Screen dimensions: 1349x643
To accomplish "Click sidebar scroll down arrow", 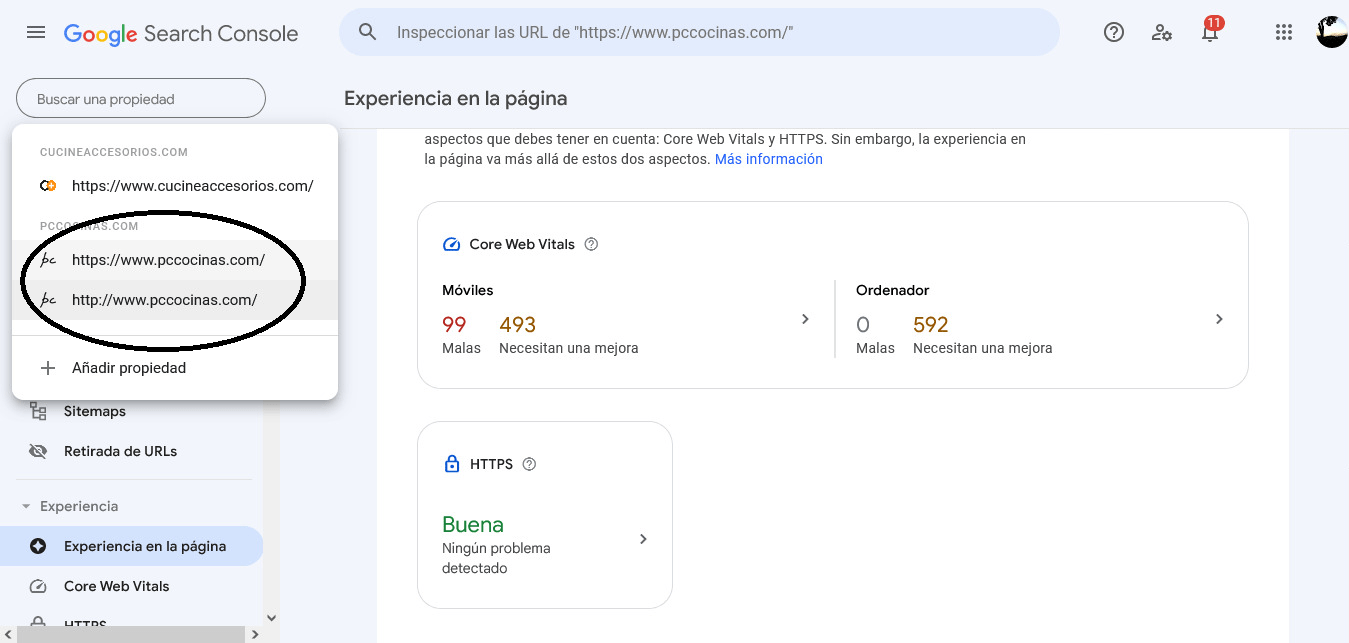I will [x=270, y=618].
